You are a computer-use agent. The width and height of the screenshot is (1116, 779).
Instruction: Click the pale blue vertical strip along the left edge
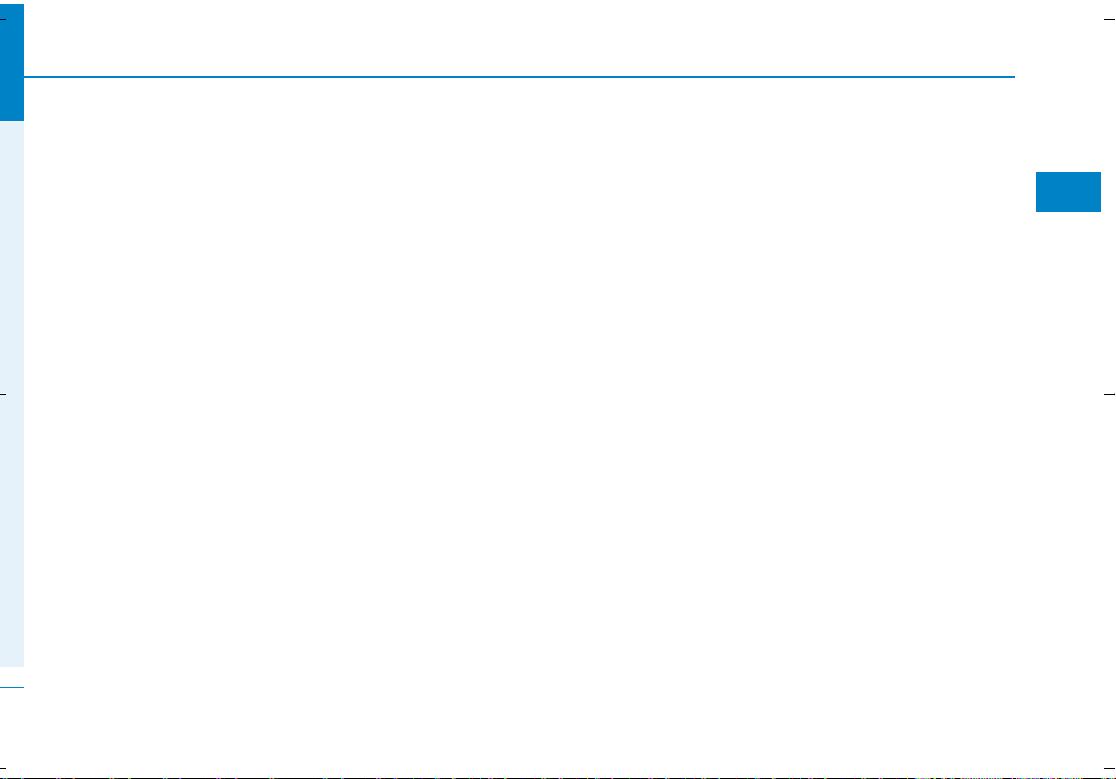point(12,393)
